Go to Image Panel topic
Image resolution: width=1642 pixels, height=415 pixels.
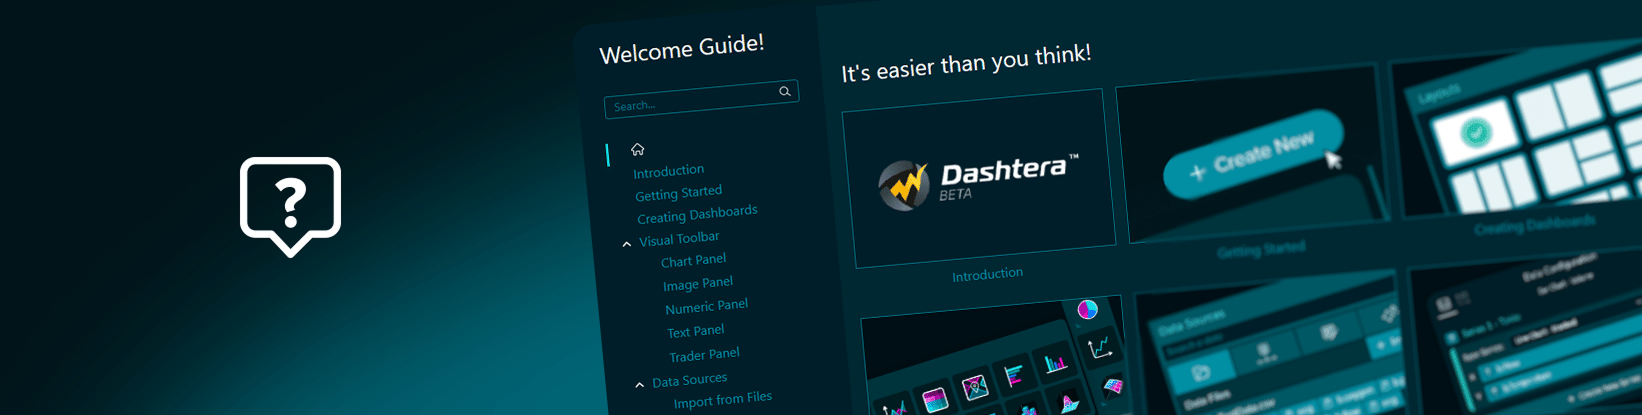(697, 283)
